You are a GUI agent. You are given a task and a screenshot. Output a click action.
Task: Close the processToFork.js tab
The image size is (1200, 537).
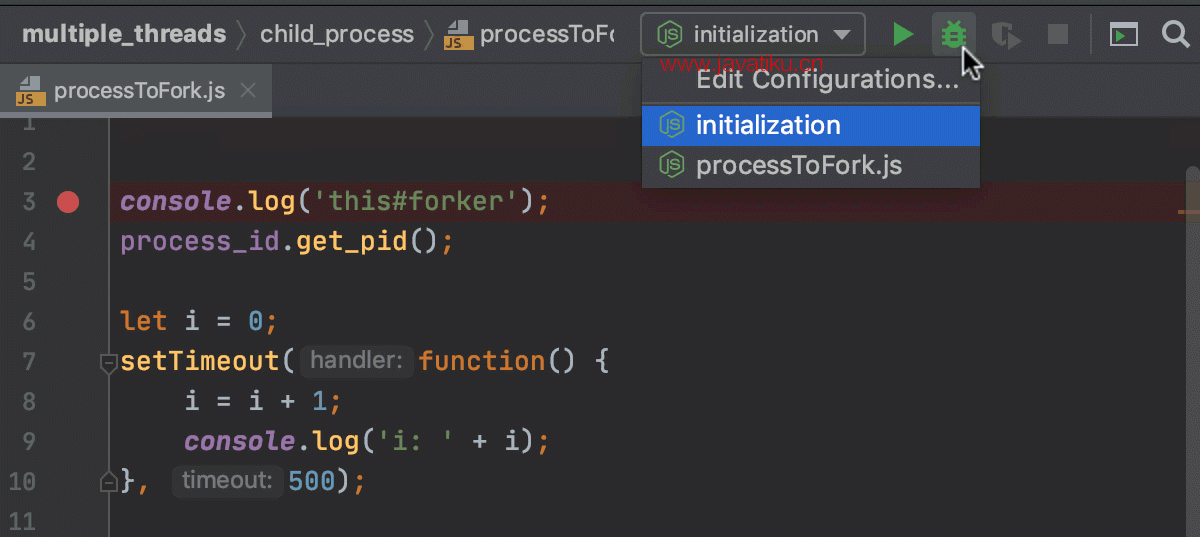248,91
